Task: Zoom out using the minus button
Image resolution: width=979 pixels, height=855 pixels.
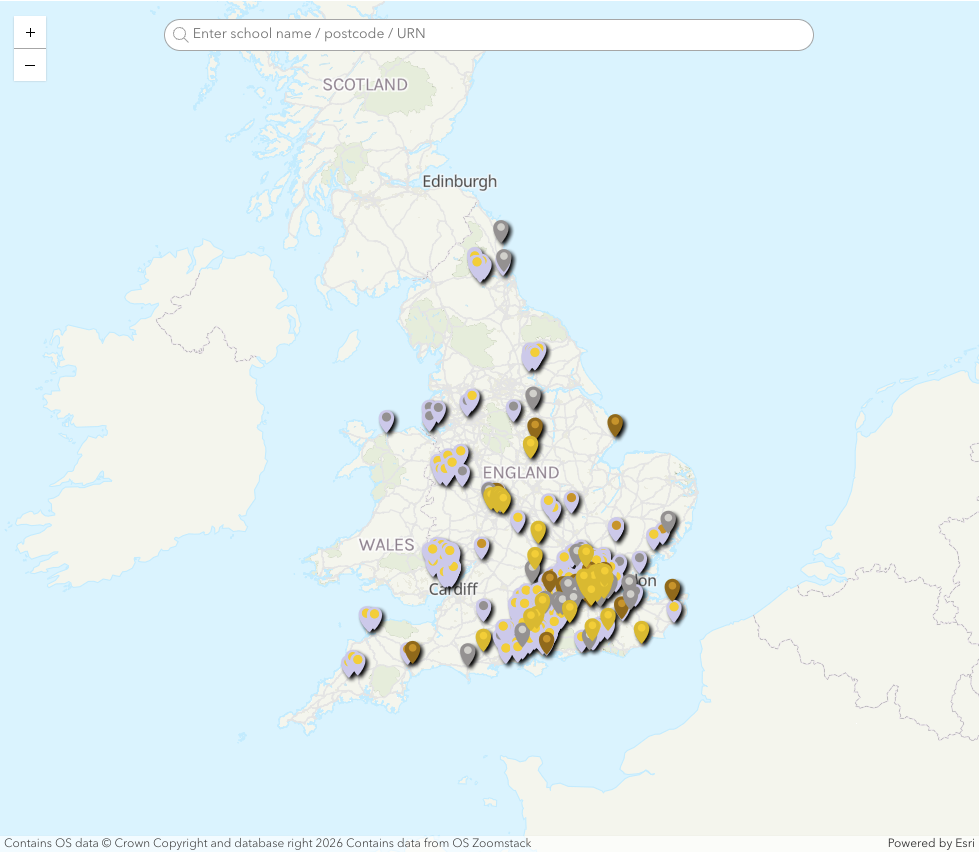Action: click(29, 65)
